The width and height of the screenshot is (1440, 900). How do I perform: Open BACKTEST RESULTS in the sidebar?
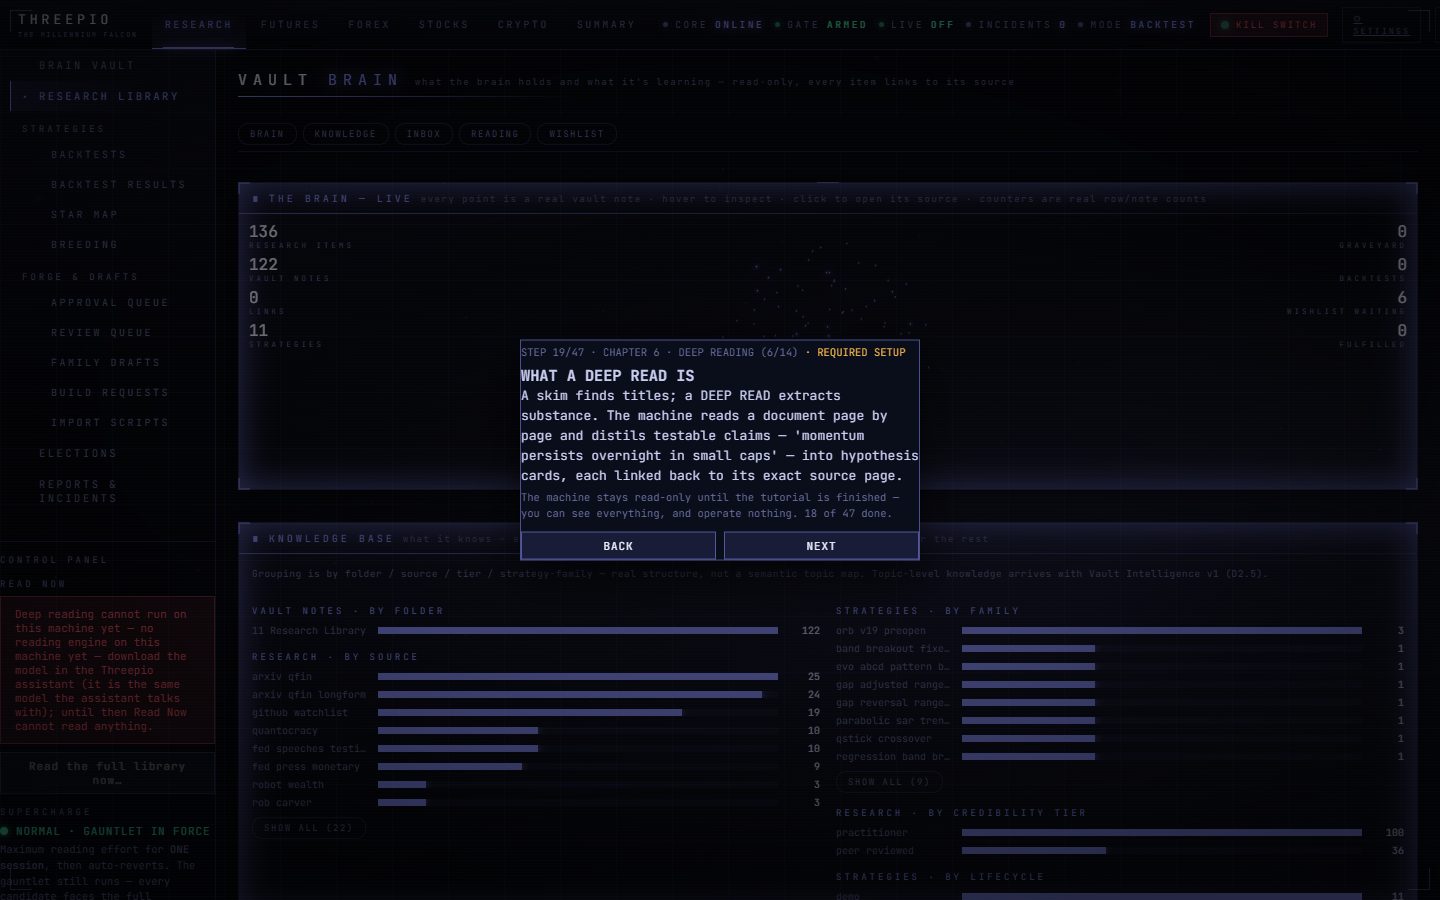(118, 185)
